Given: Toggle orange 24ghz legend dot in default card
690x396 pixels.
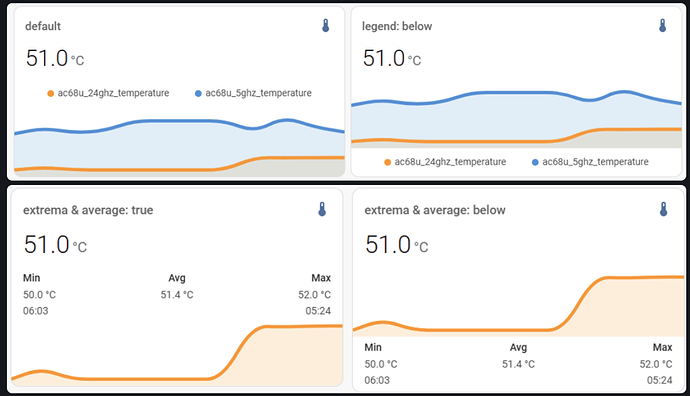Looking at the screenshot, I should coord(51,93).
